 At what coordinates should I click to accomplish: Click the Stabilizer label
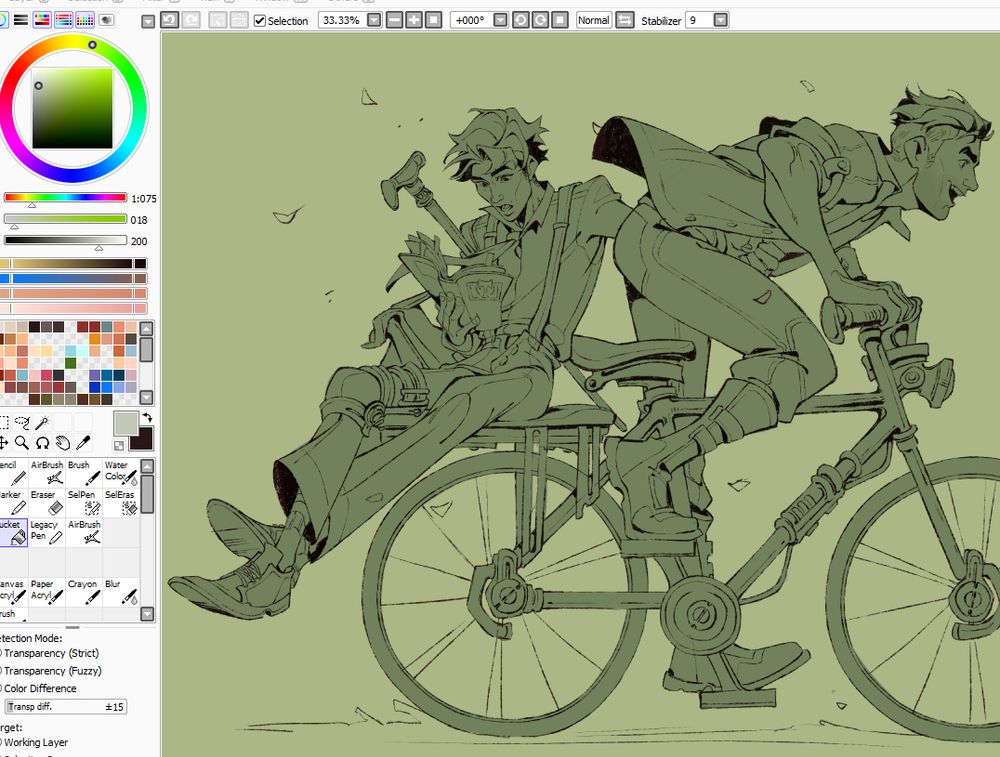pos(661,21)
